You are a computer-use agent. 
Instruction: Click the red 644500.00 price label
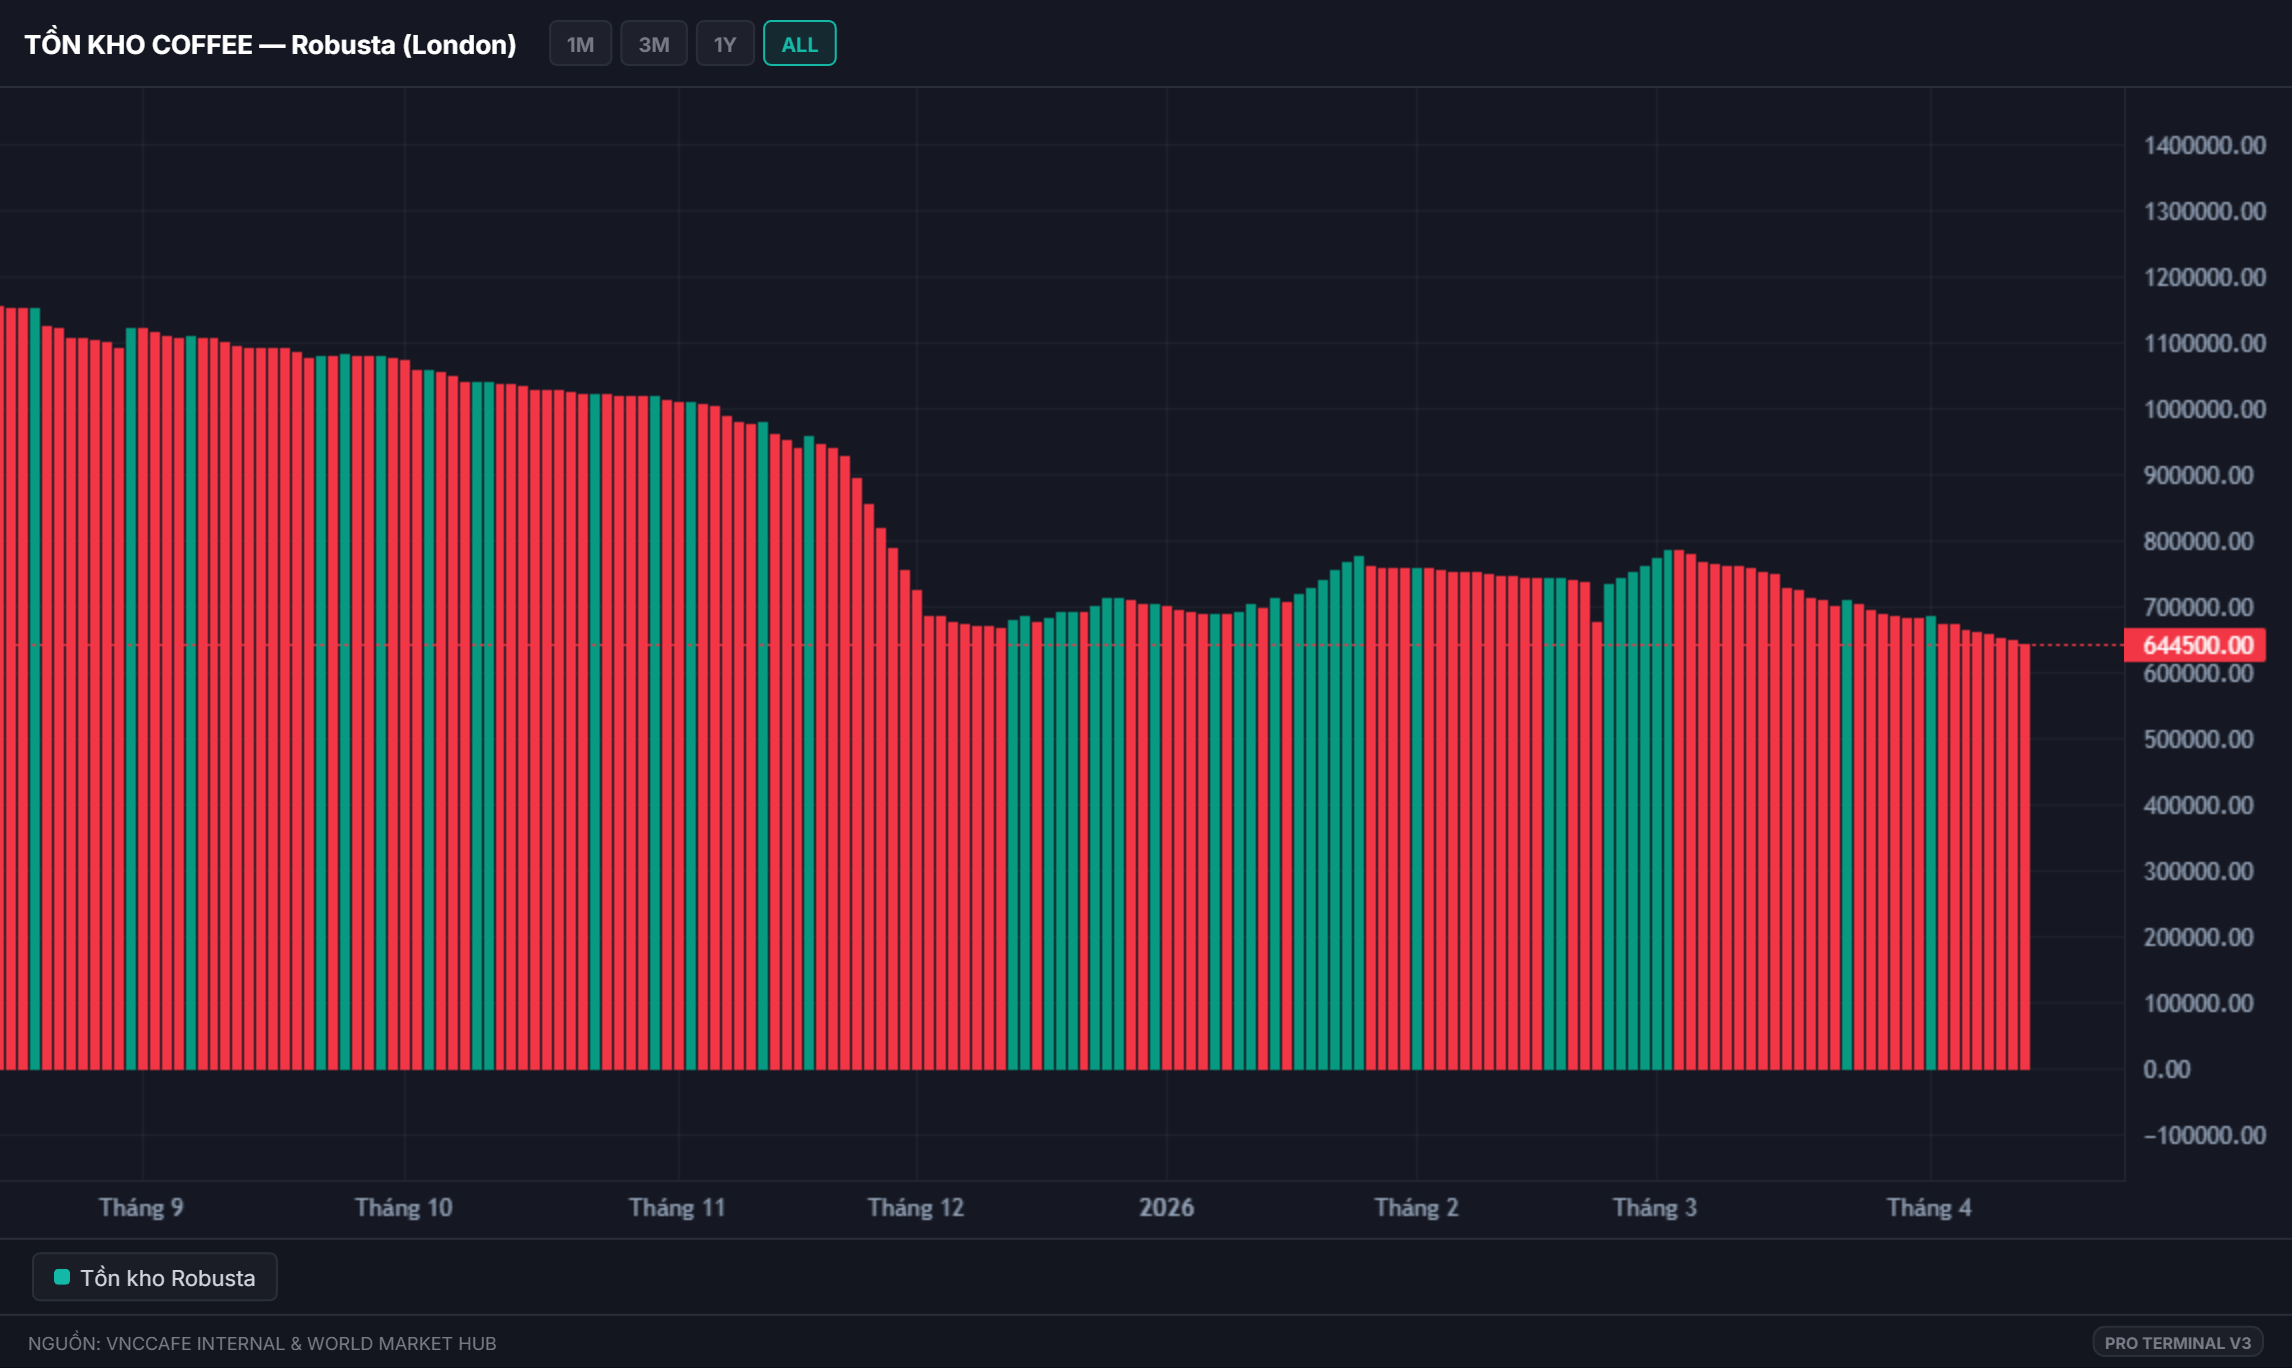[x=2196, y=645]
